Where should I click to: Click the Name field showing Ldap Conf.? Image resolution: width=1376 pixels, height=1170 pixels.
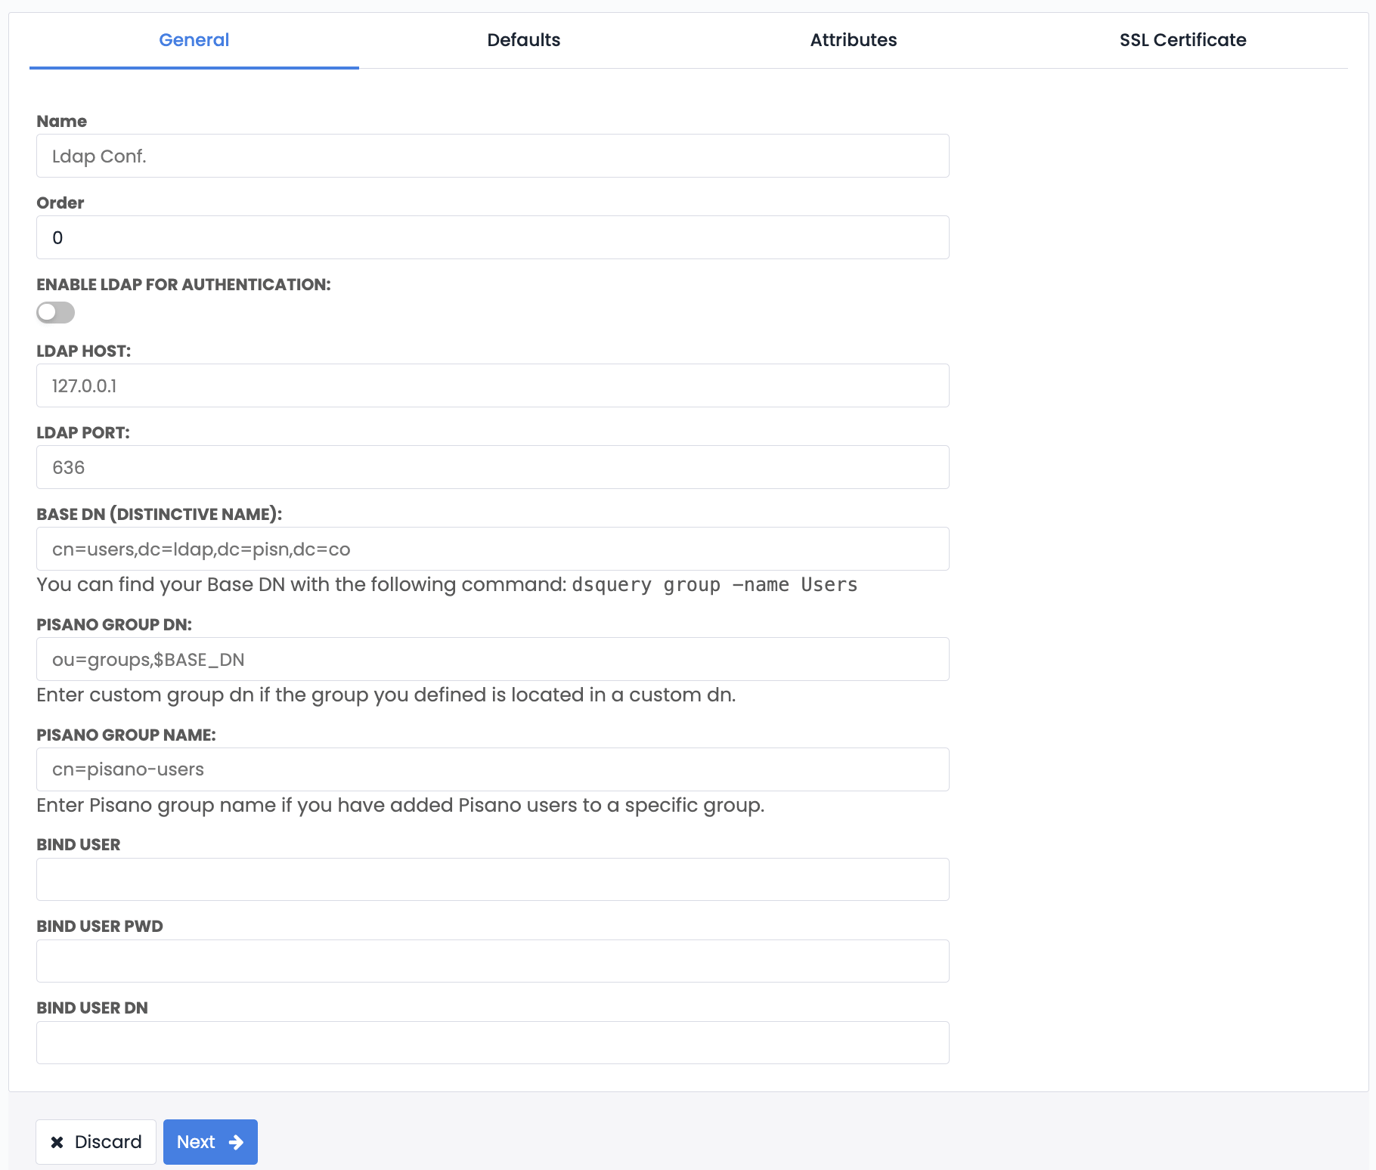[492, 156]
